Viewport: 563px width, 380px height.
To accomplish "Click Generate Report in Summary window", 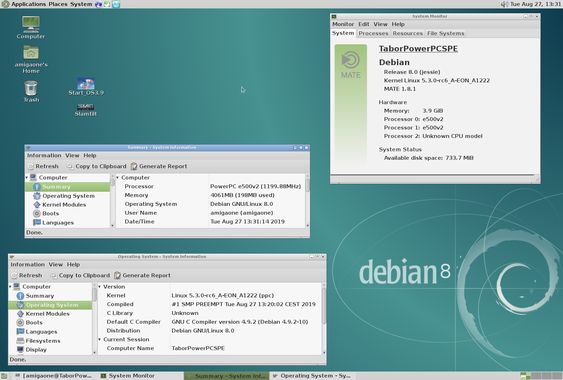I will tap(159, 166).
